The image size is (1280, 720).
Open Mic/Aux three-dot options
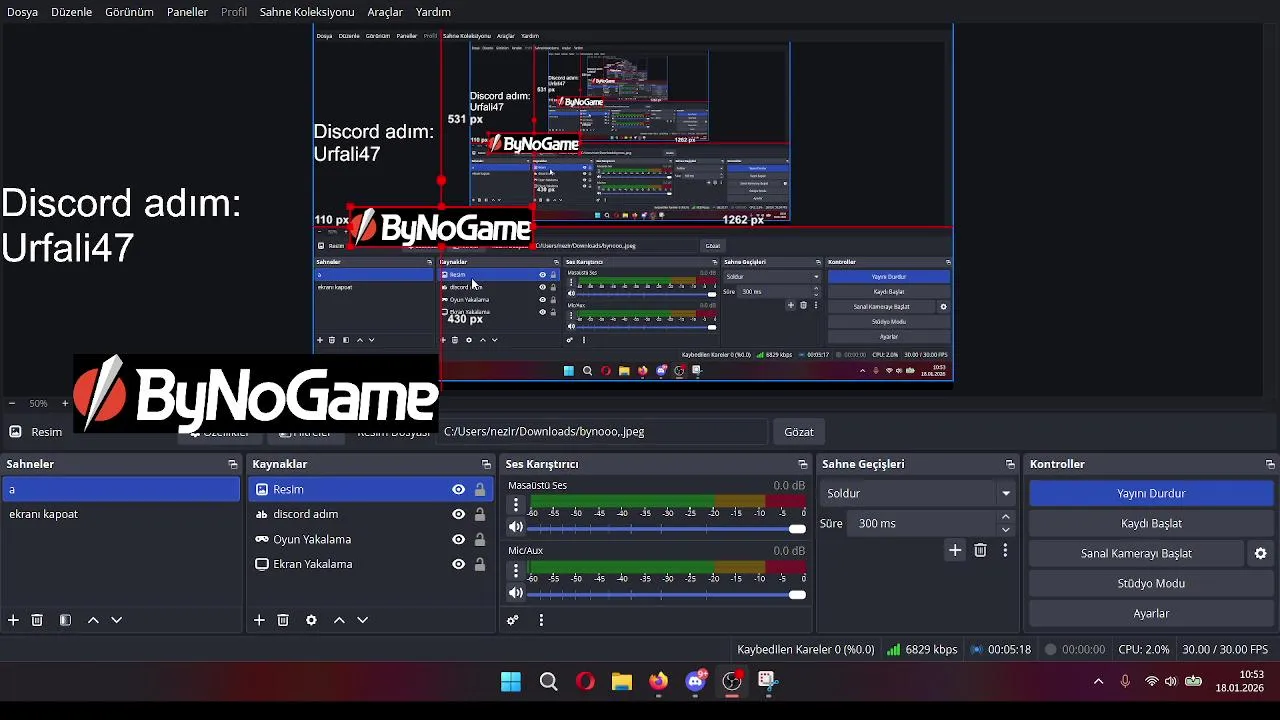(x=516, y=570)
